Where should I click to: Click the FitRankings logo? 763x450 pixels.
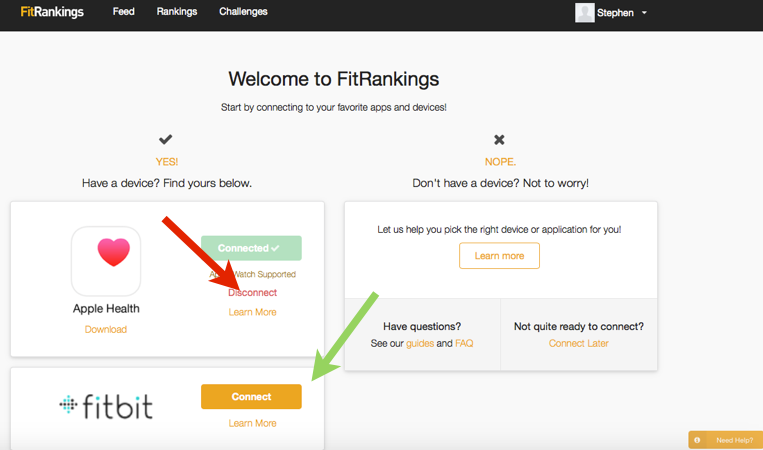click(52, 12)
